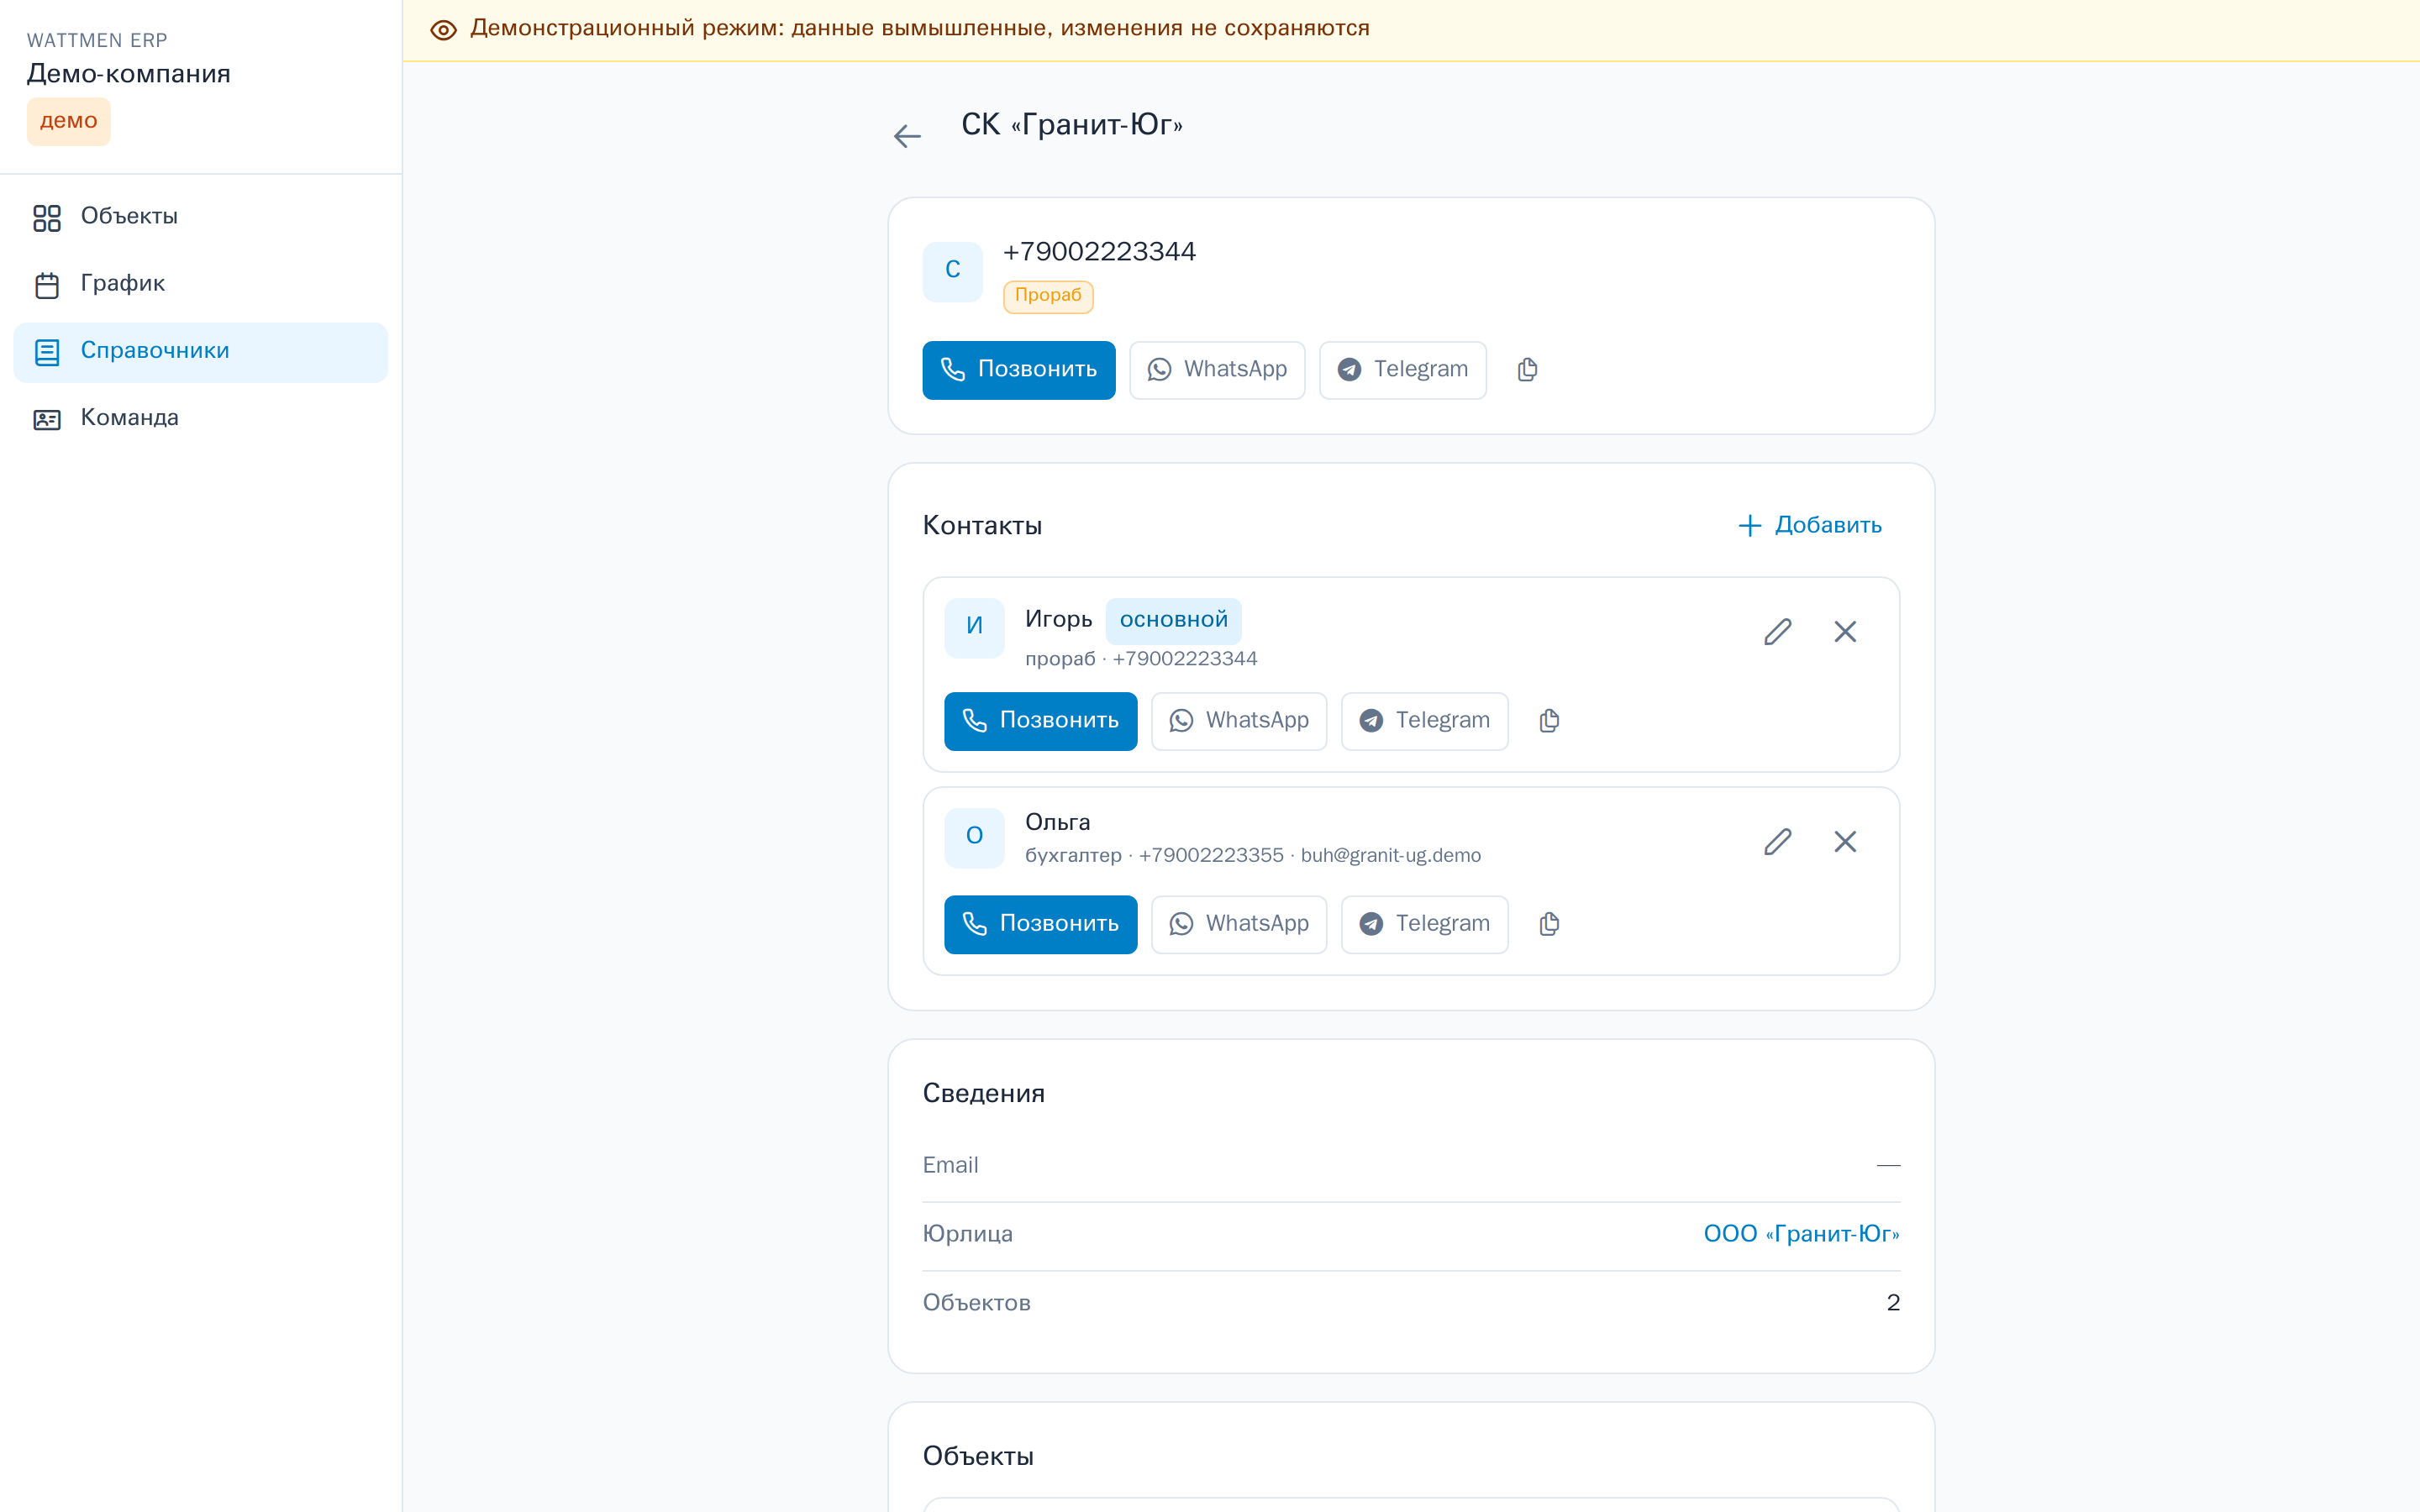Remove Игорь contact with X icon
Screen dimensions: 2420x1512
pyautogui.click(x=1845, y=632)
